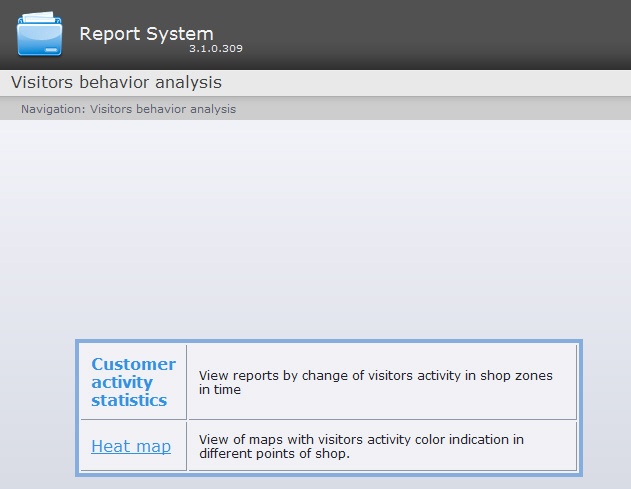The height and width of the screenshot is (489, 631).
Task: Click the blank area left of menu table
Action: tap(38, 408)
